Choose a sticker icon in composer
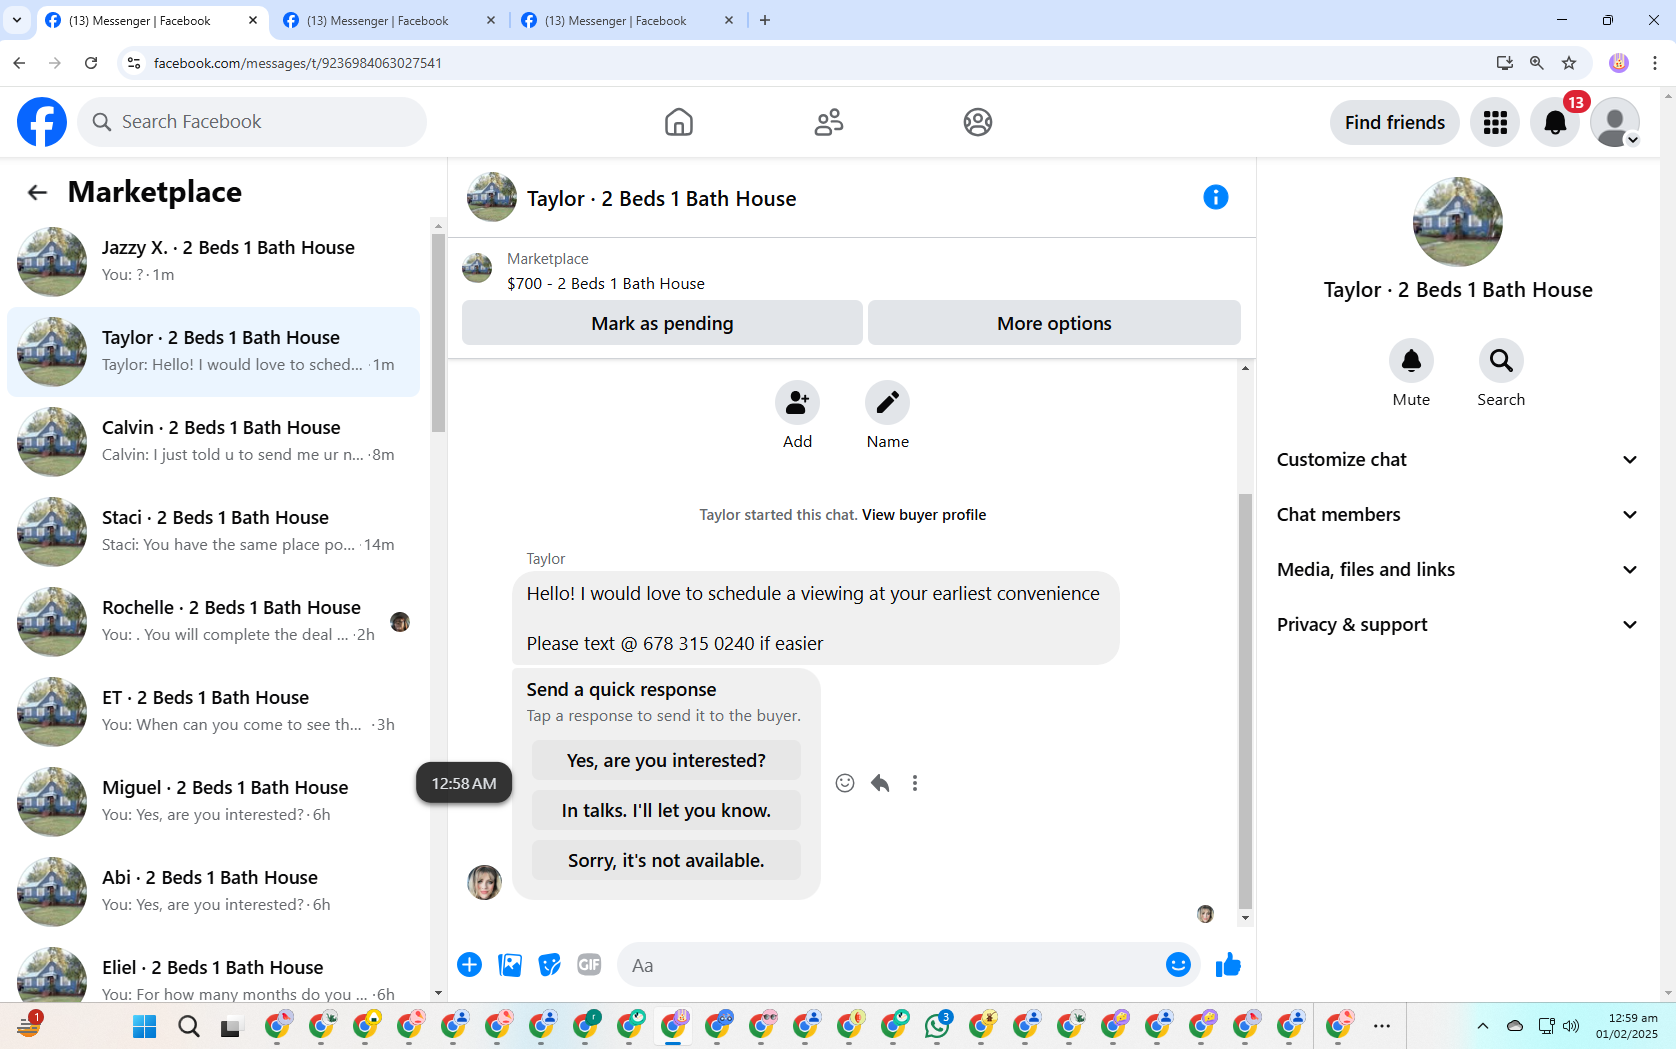 pyautogui.click(x=550, y=965)
